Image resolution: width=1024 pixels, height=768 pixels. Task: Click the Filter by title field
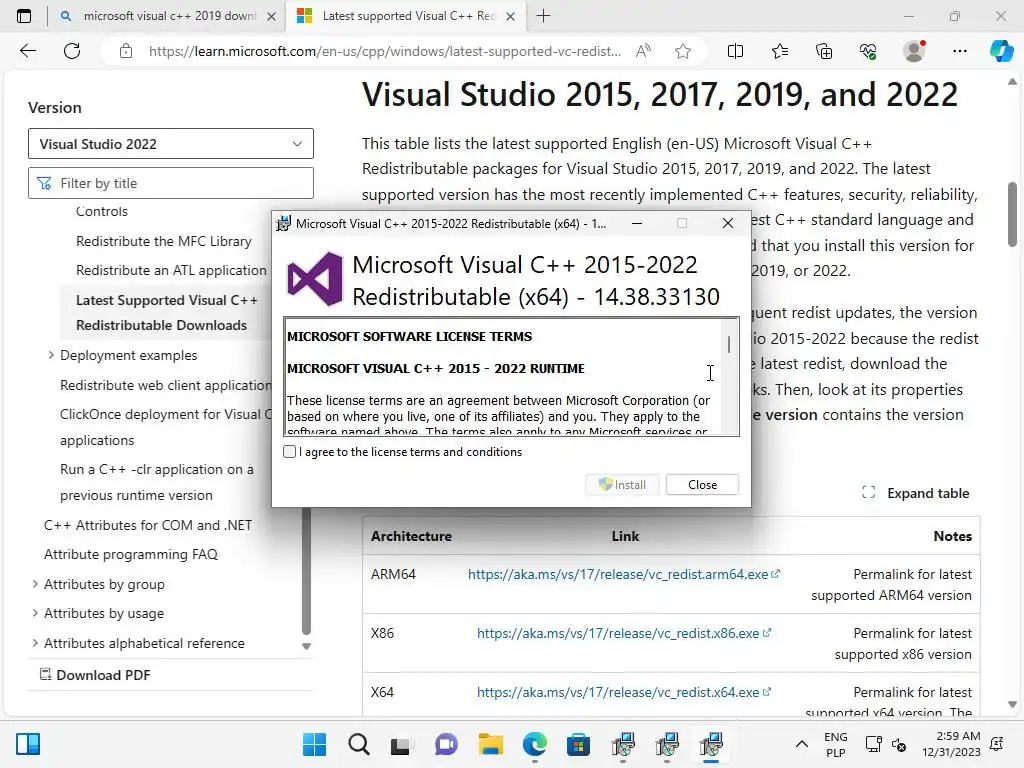(170, 184)
